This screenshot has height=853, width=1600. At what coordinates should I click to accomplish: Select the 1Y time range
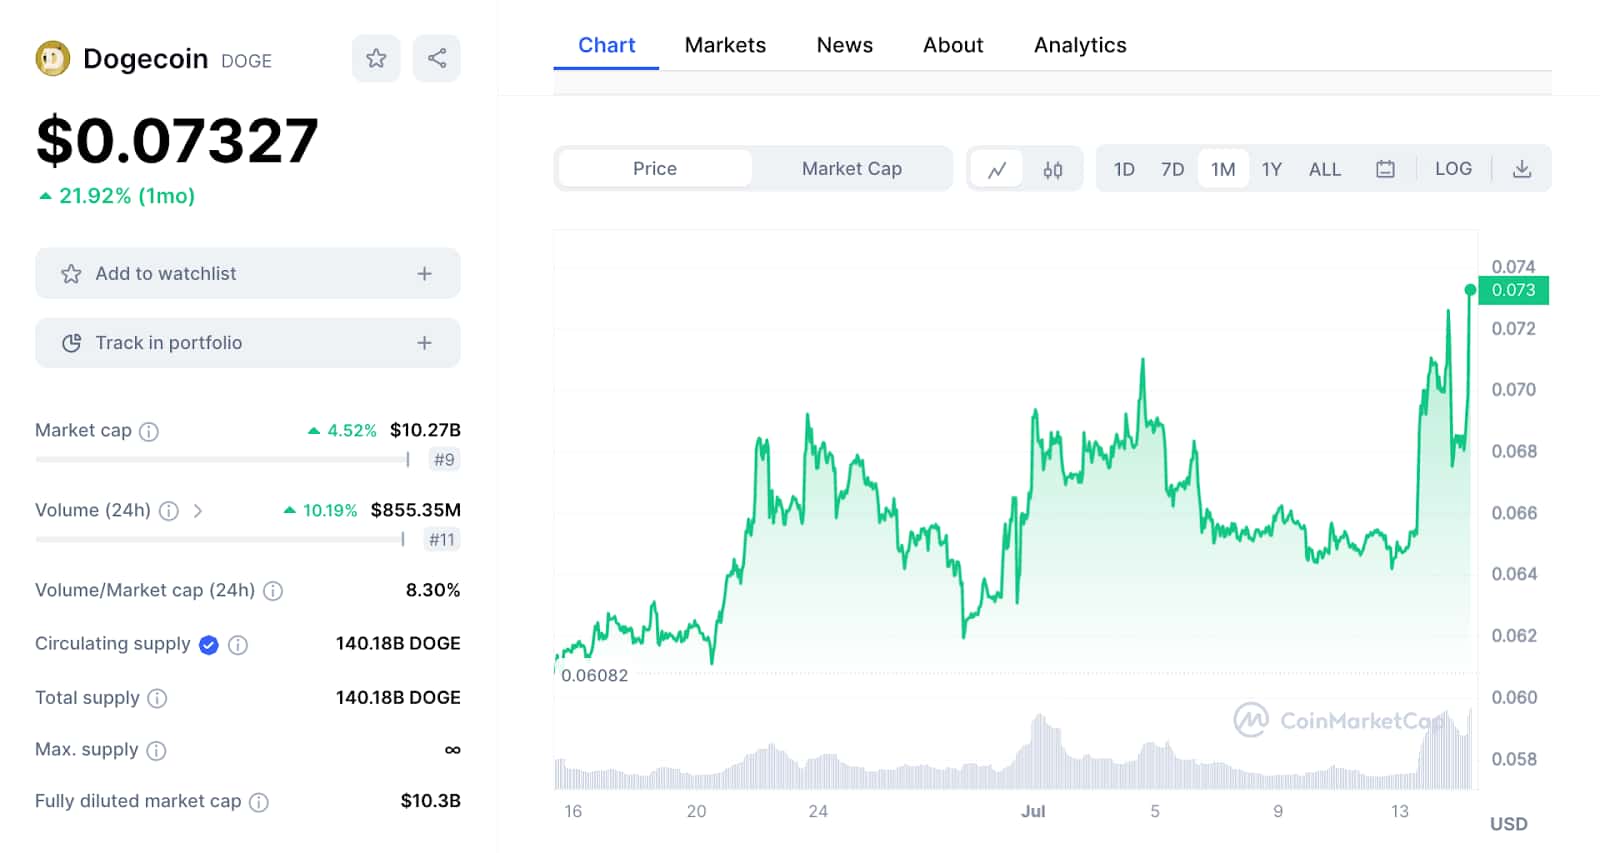click(x=1271, y=169)
